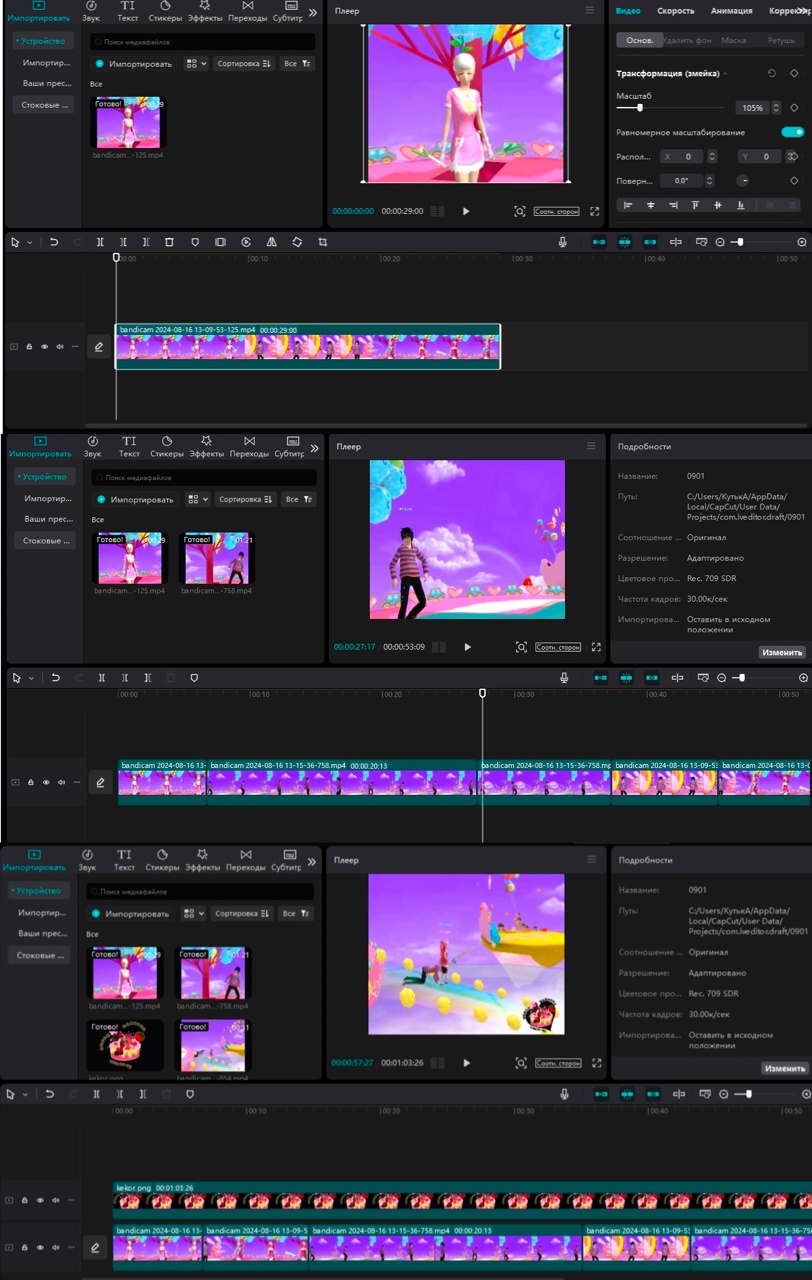Viewport: 812px width, 1280px height.
Task: Mute the video track in the top window
Action: point(60,347)
